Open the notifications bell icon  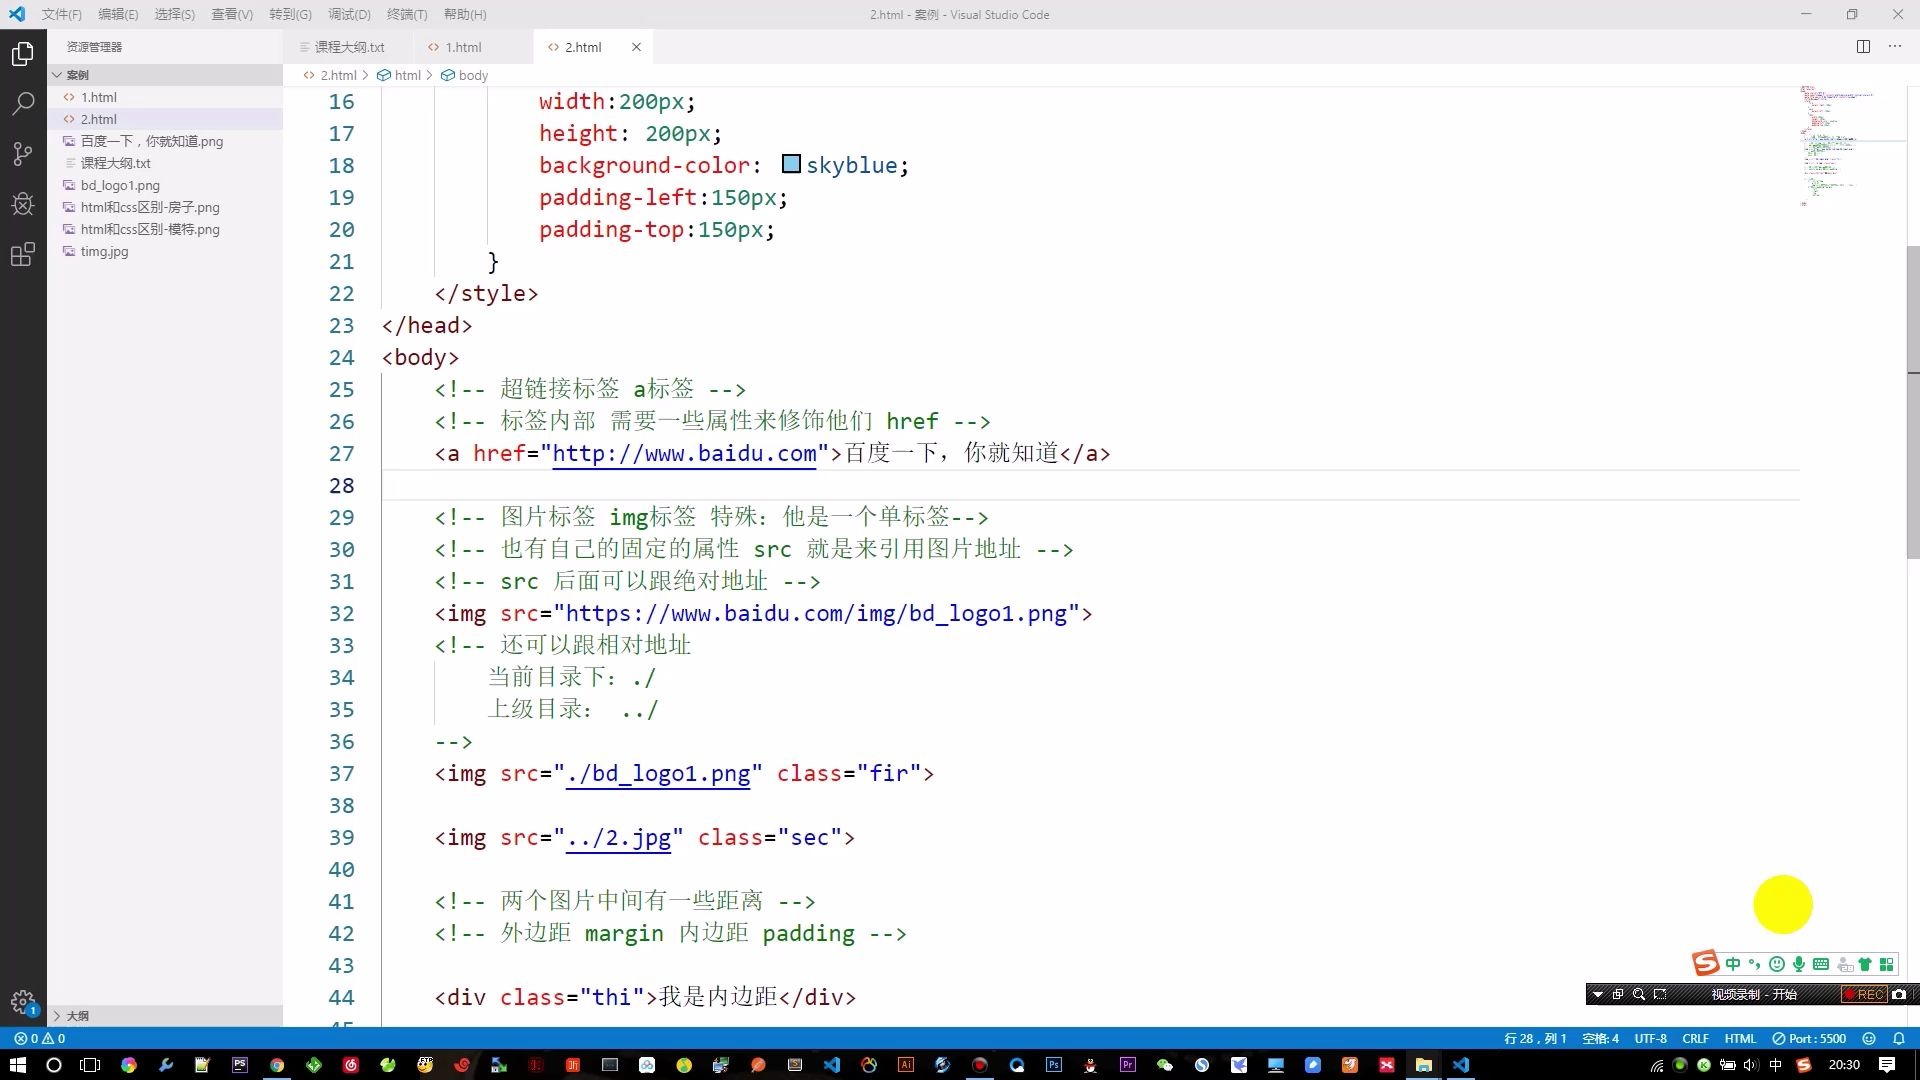click(1898, 1038)
